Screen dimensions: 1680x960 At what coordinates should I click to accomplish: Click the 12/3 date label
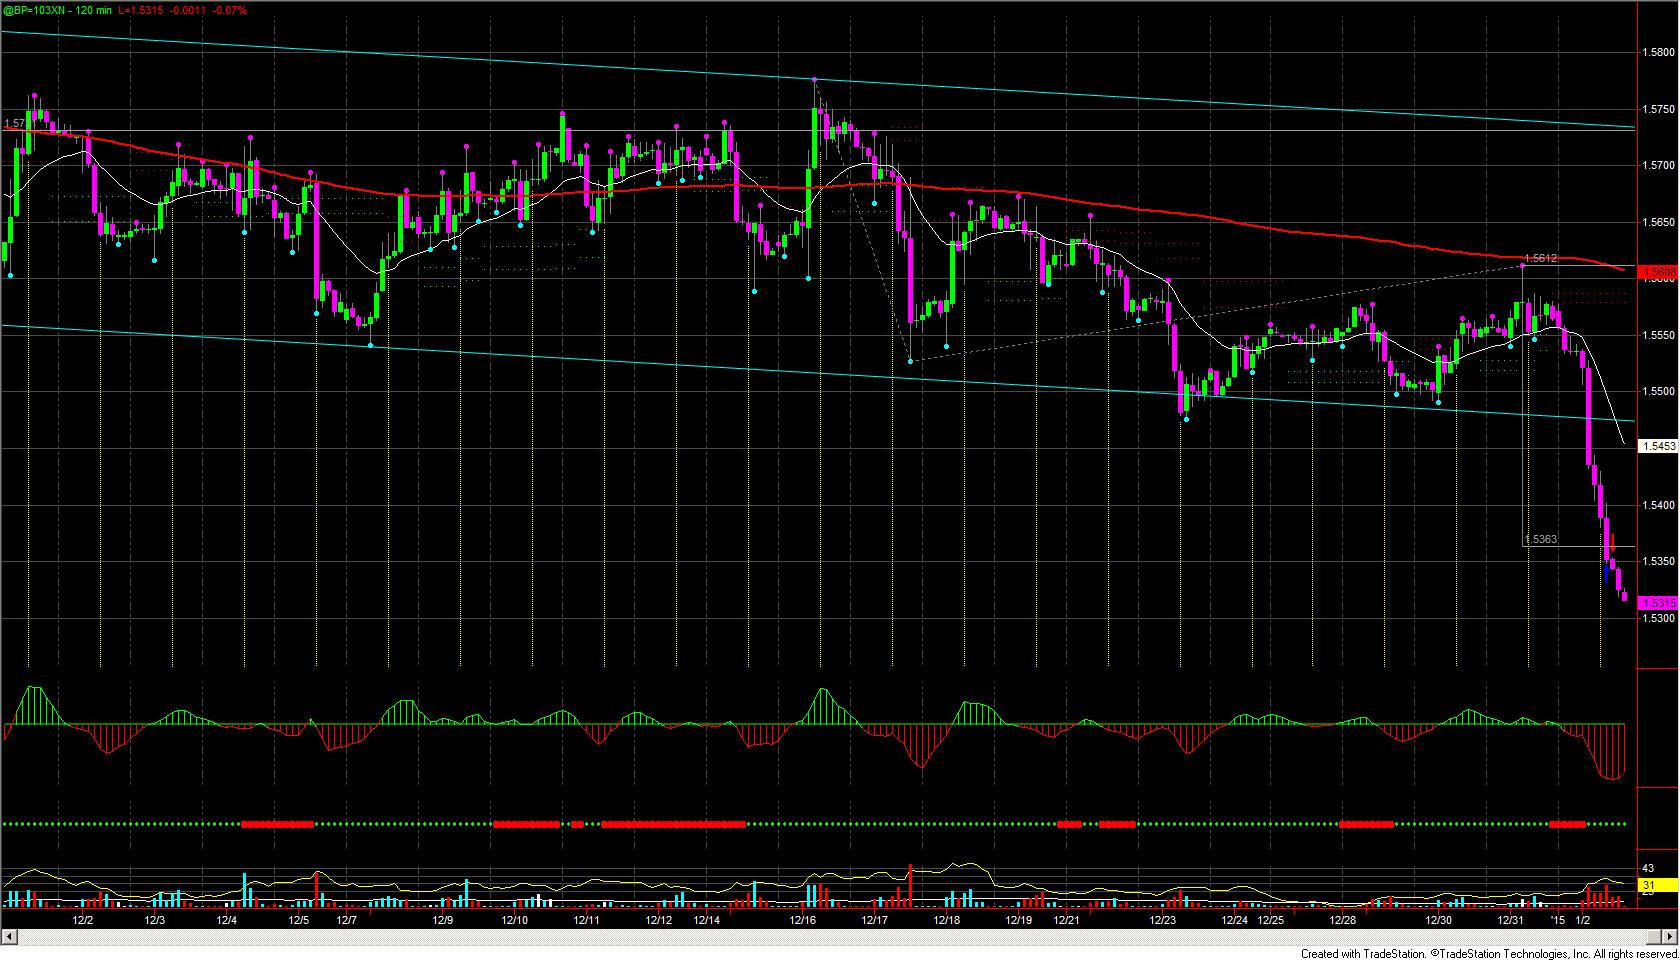tap(154, 920)
